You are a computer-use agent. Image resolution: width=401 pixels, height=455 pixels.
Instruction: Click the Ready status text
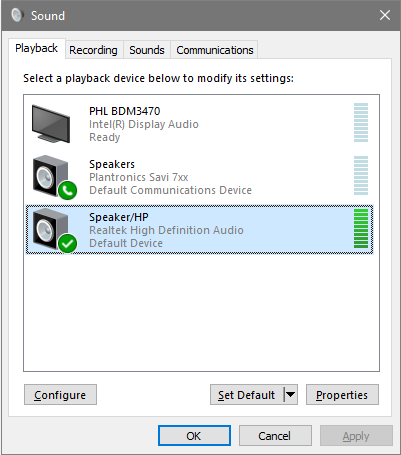tap(105, 137)
